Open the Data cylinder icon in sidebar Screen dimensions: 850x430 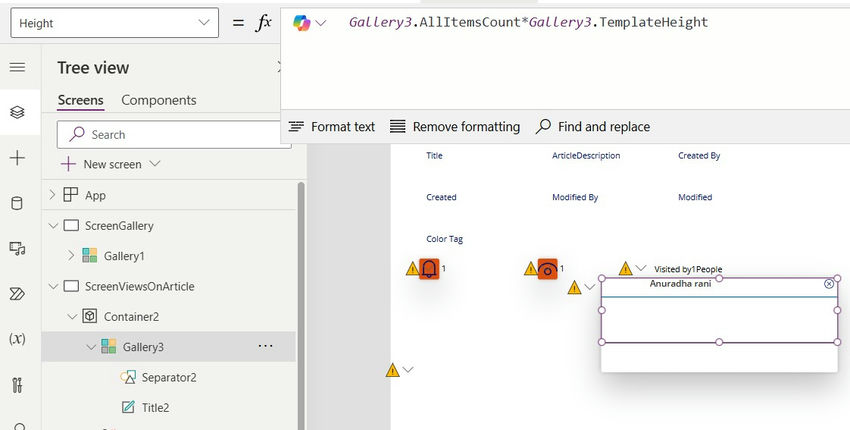coord(17,203)
